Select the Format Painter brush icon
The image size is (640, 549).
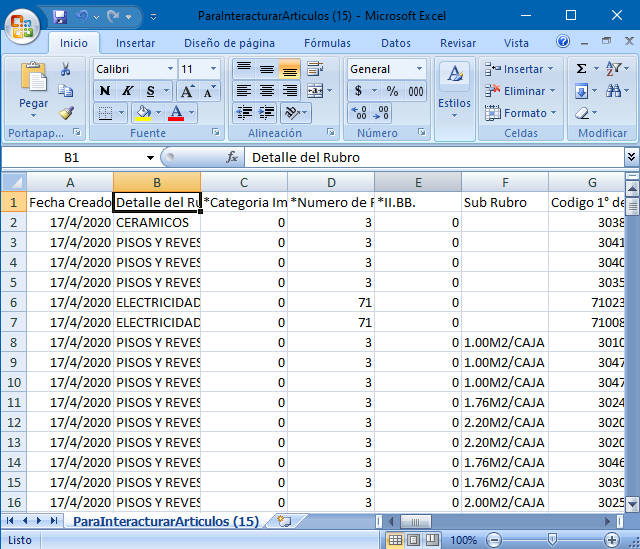(66, 113)
